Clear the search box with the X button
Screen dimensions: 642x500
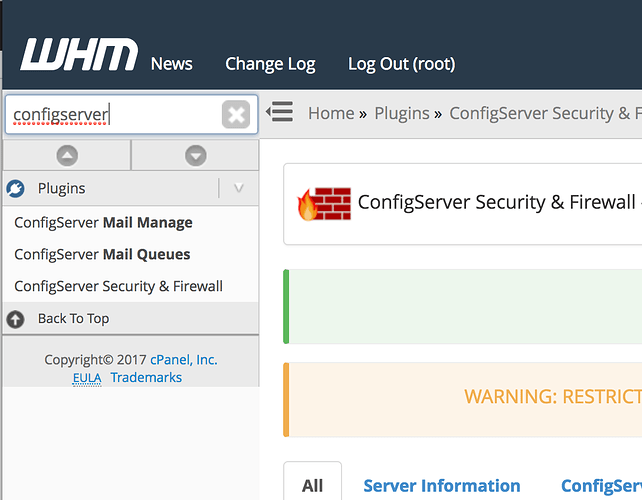[x=236, y=114]
